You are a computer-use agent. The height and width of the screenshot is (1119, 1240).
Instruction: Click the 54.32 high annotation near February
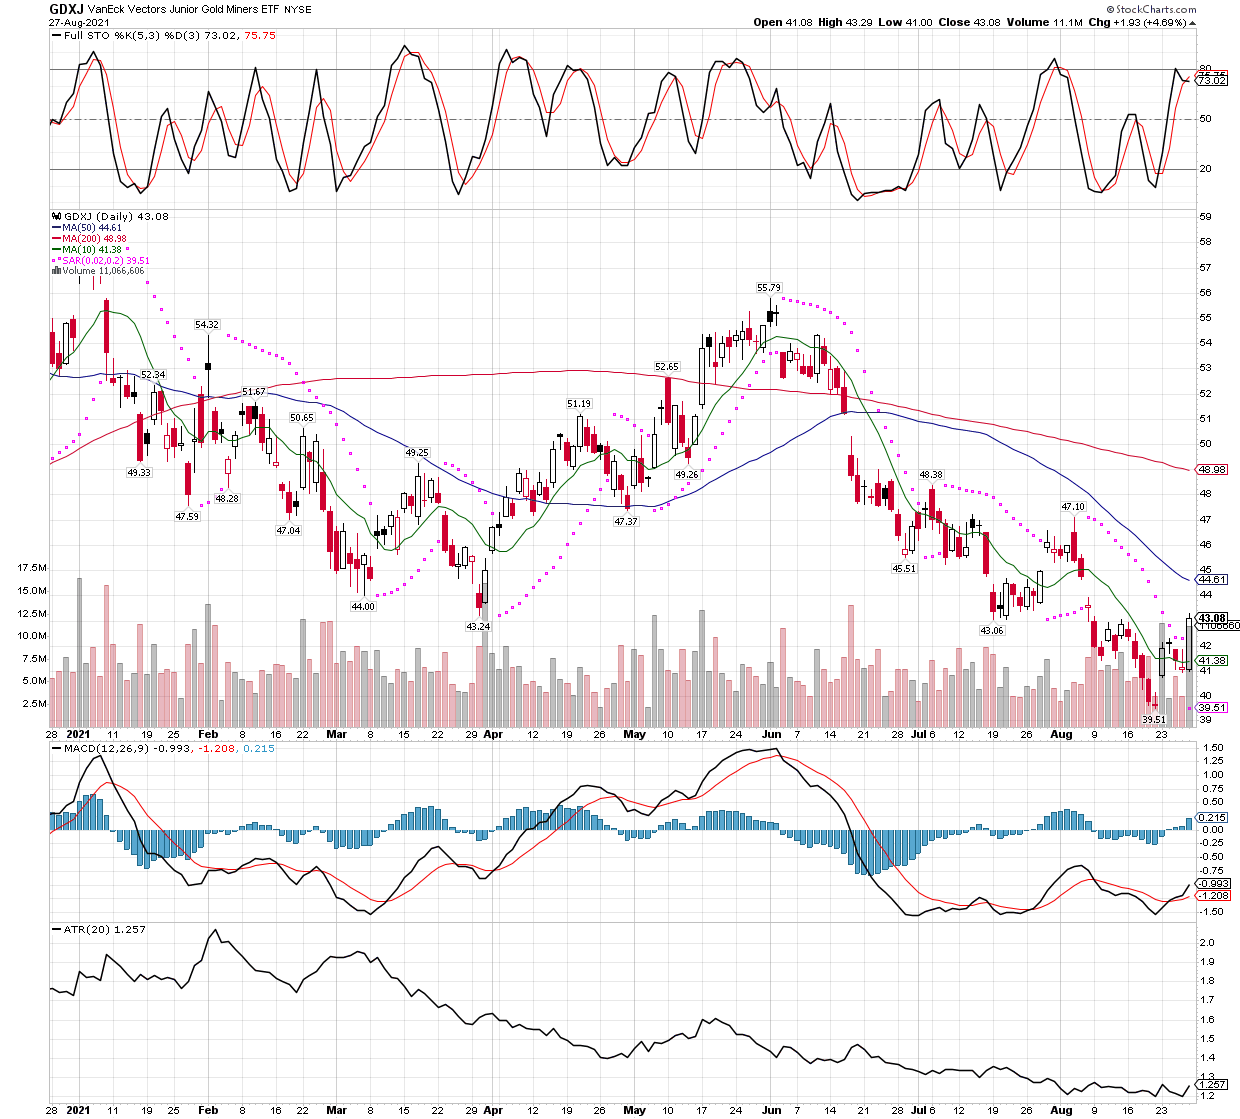(x=207, y=325)
